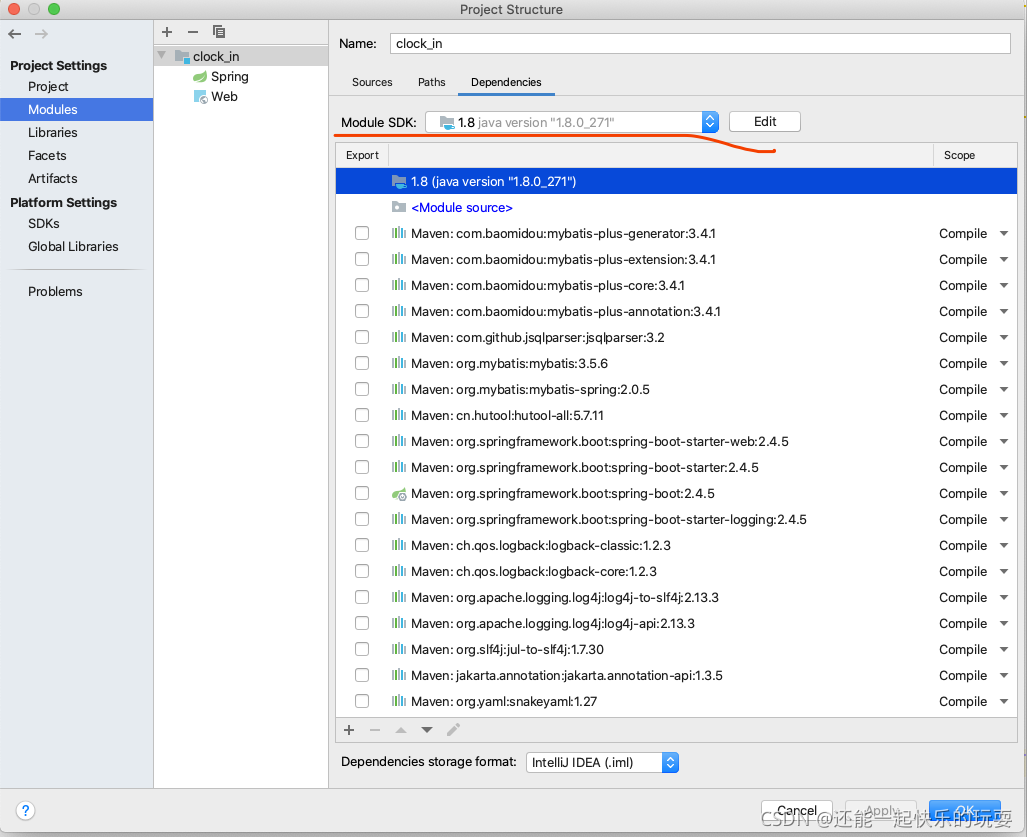This screenshot has height=837, width=1027.
Task: Switch to the Sources tab
Action: pos(372,83)
